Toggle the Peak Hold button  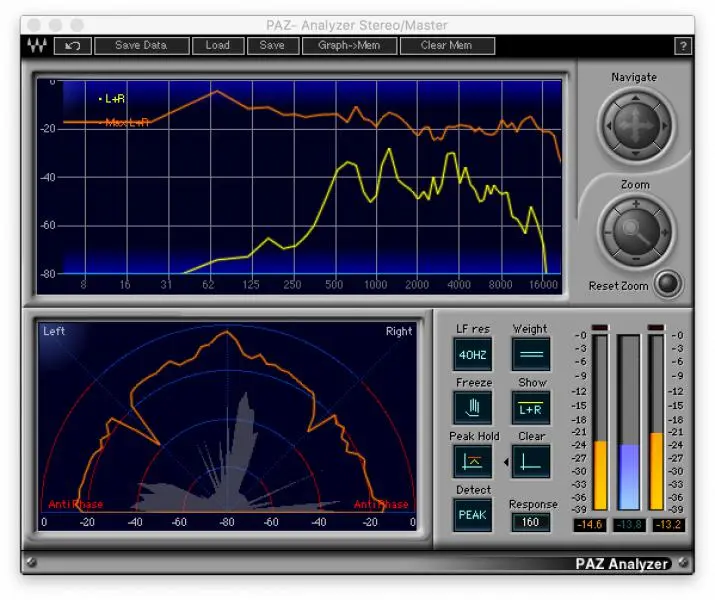pos(473,461)
